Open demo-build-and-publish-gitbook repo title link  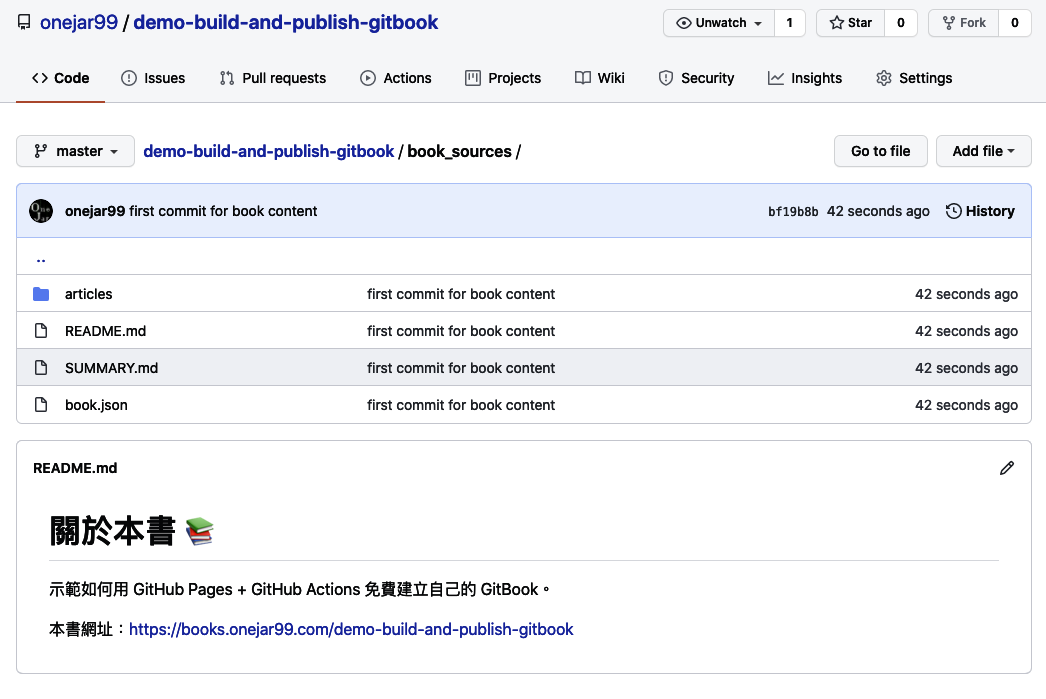286,22
